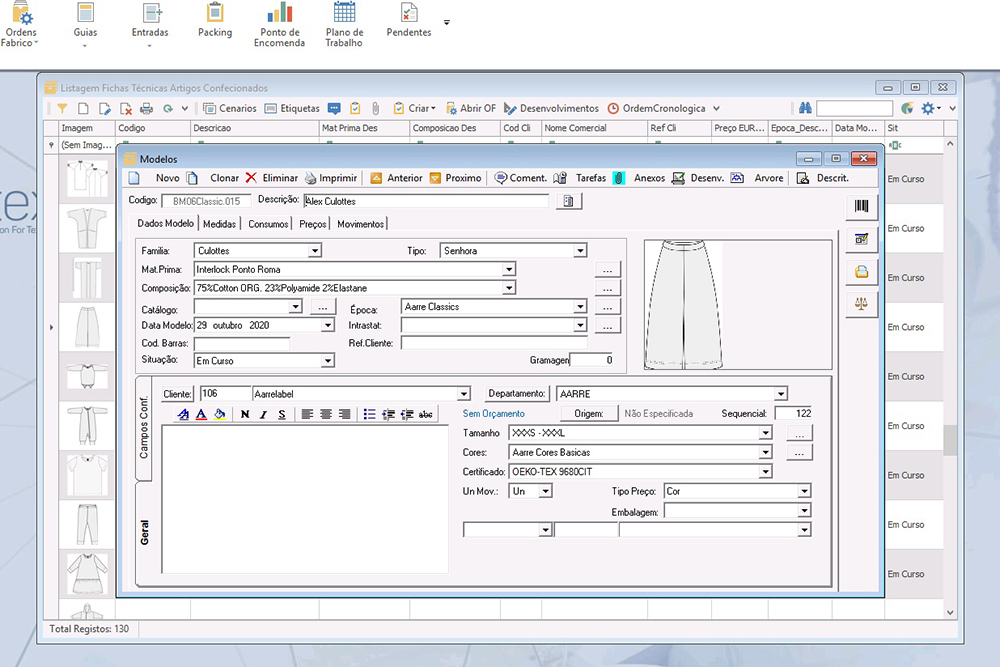
Task: Expand the Família dropdown showing Culottes
Action: (x=315, y=251)
